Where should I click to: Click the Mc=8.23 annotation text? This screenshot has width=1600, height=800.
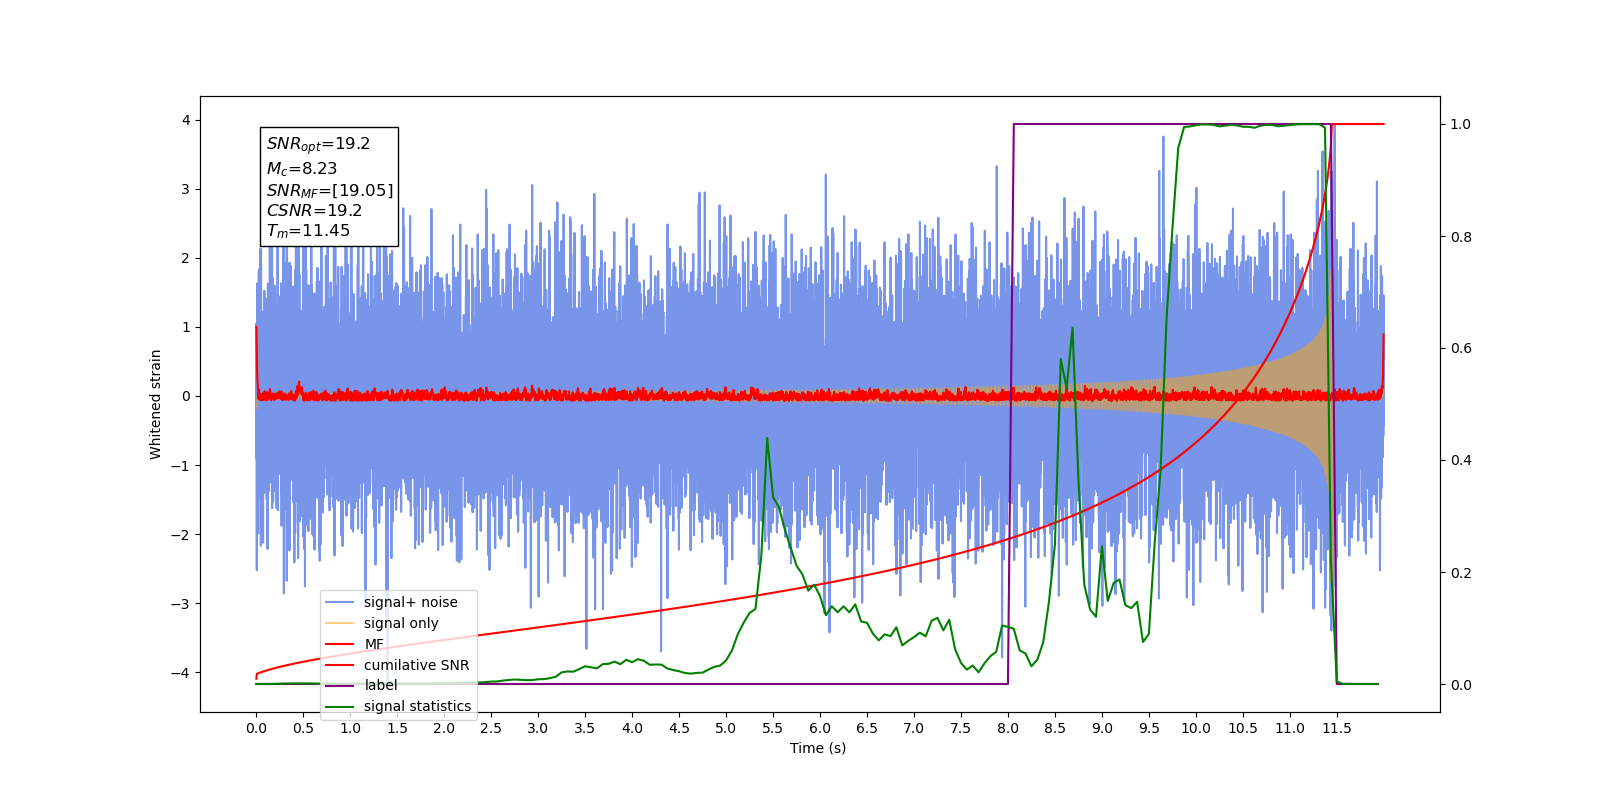click(x=301, y=169)
